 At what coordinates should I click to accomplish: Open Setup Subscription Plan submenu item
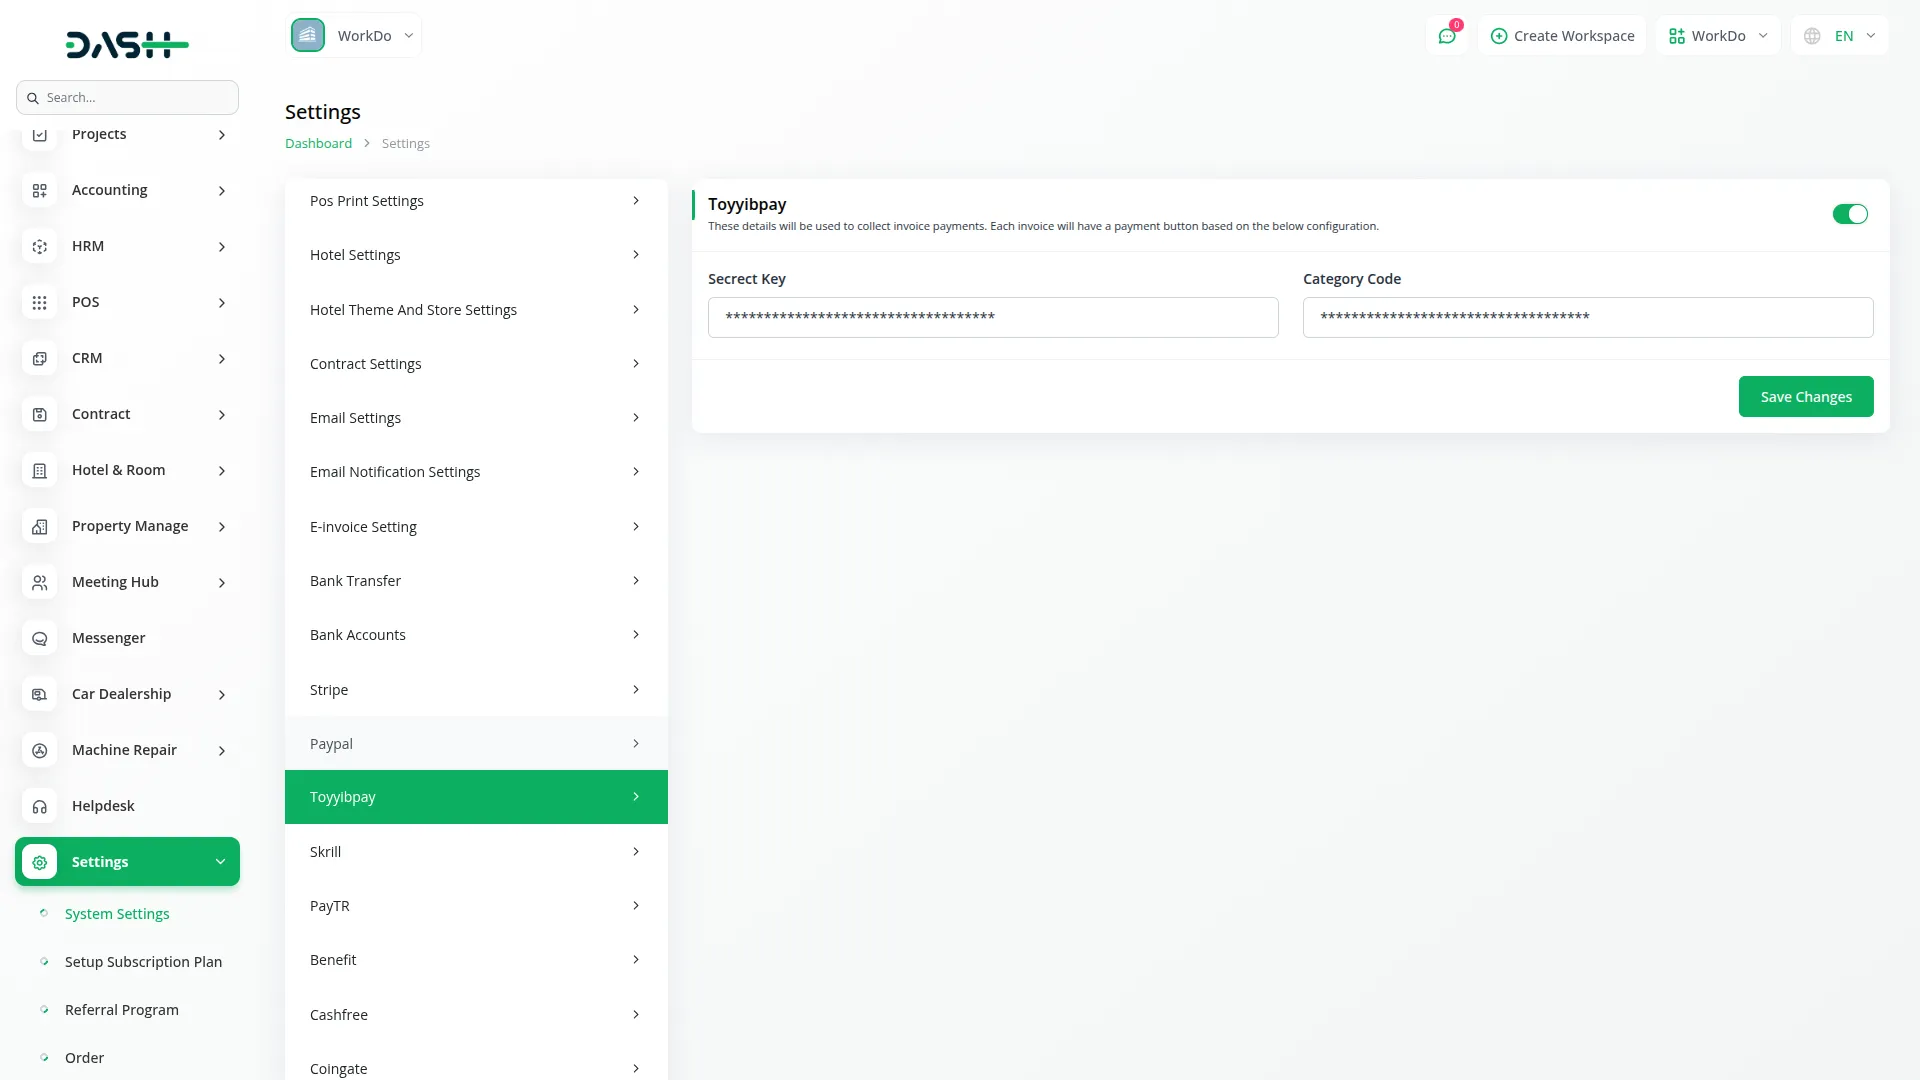143,962
